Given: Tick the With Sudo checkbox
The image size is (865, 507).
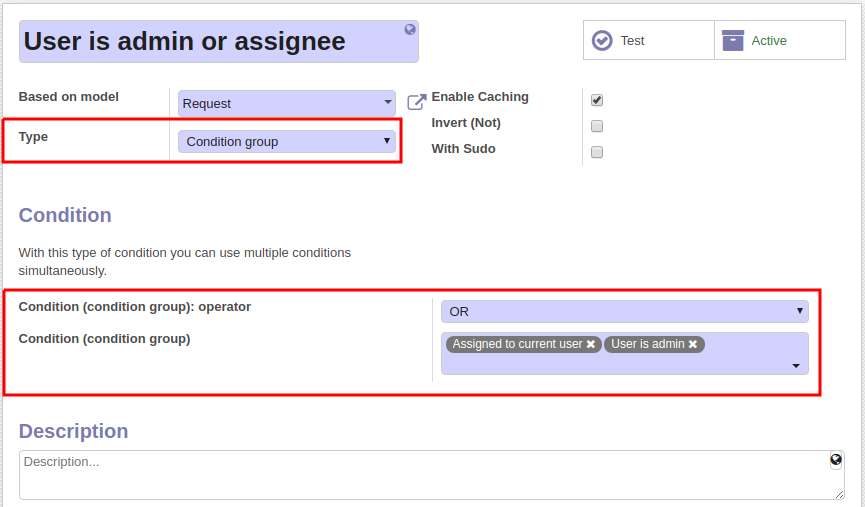Looking at the screenshot, I should point(597,152).
